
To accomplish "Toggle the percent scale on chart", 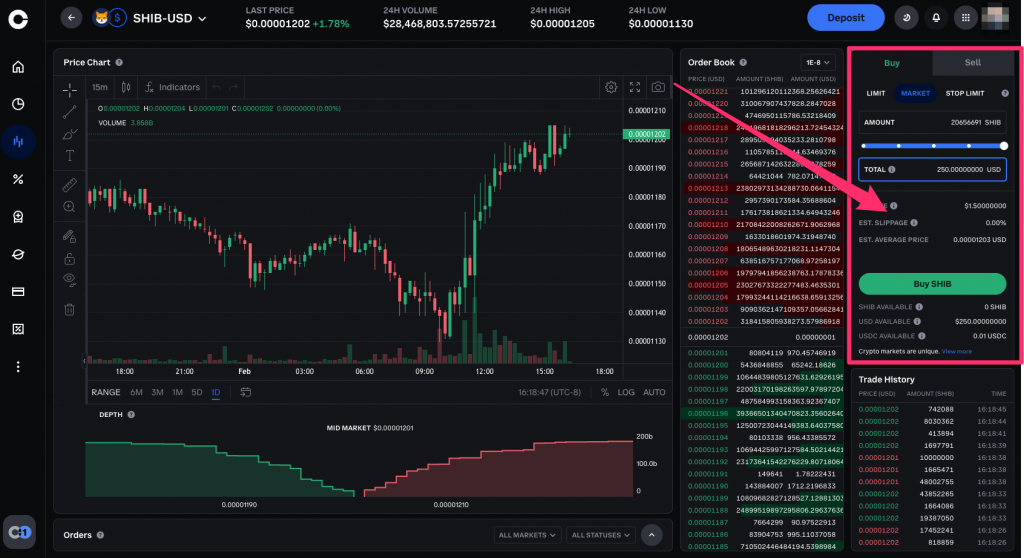I will 605,392.
